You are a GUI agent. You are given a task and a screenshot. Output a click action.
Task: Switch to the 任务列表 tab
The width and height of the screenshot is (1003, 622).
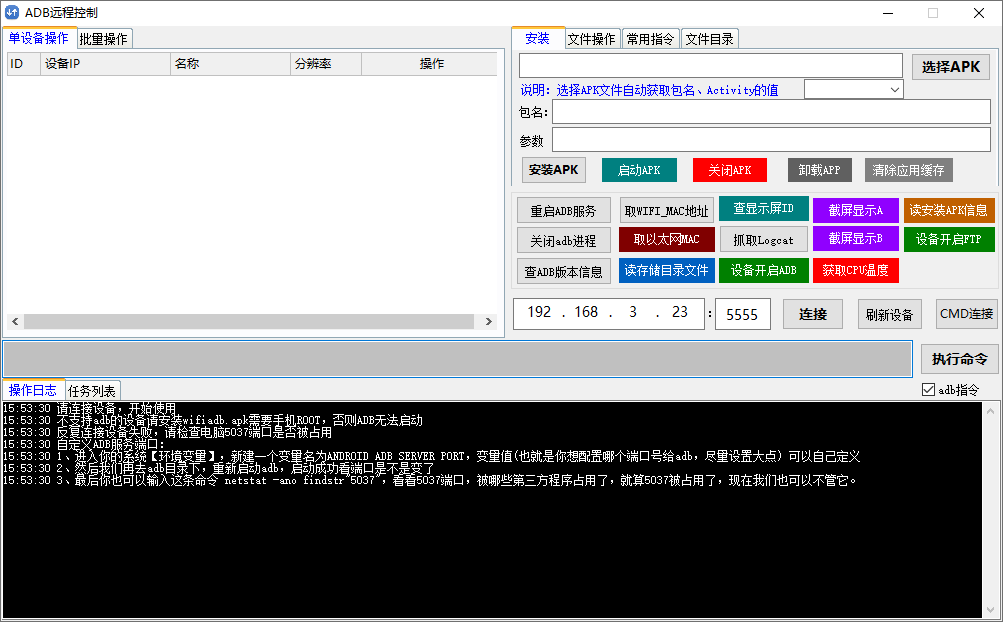(92, 390)
